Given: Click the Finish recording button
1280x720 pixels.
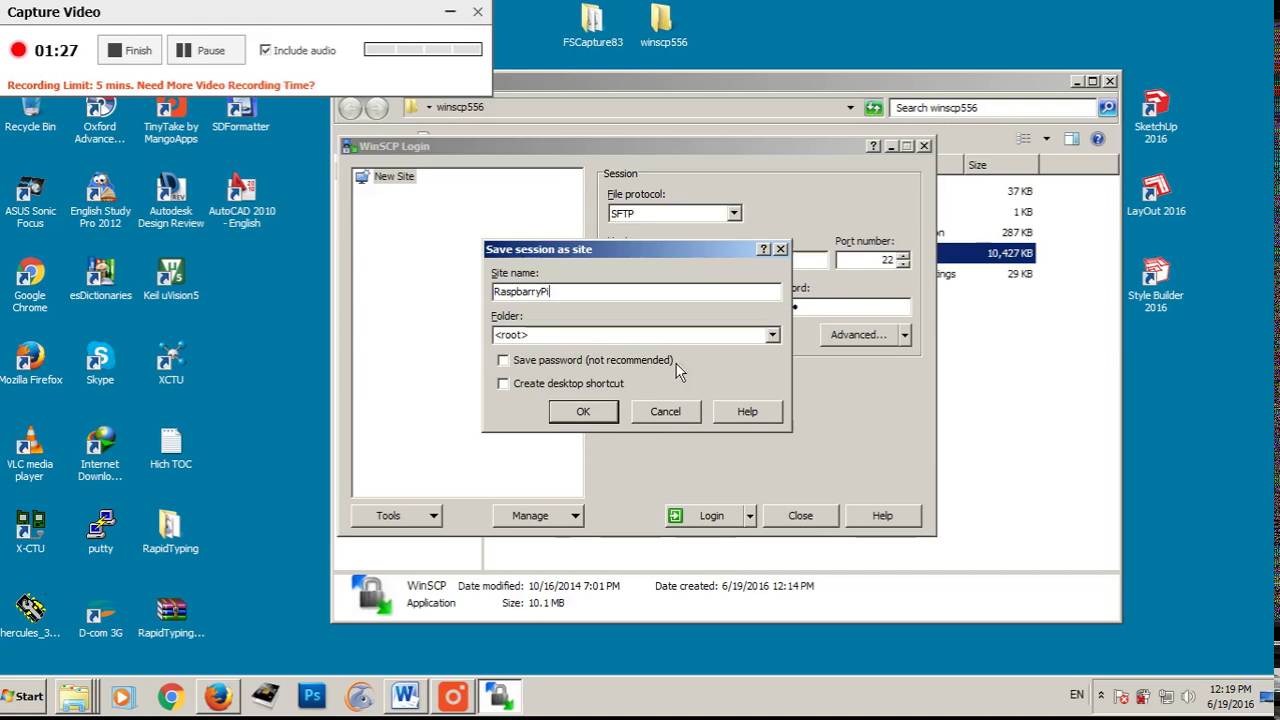Looking at the screenshot, I should 130,50.
